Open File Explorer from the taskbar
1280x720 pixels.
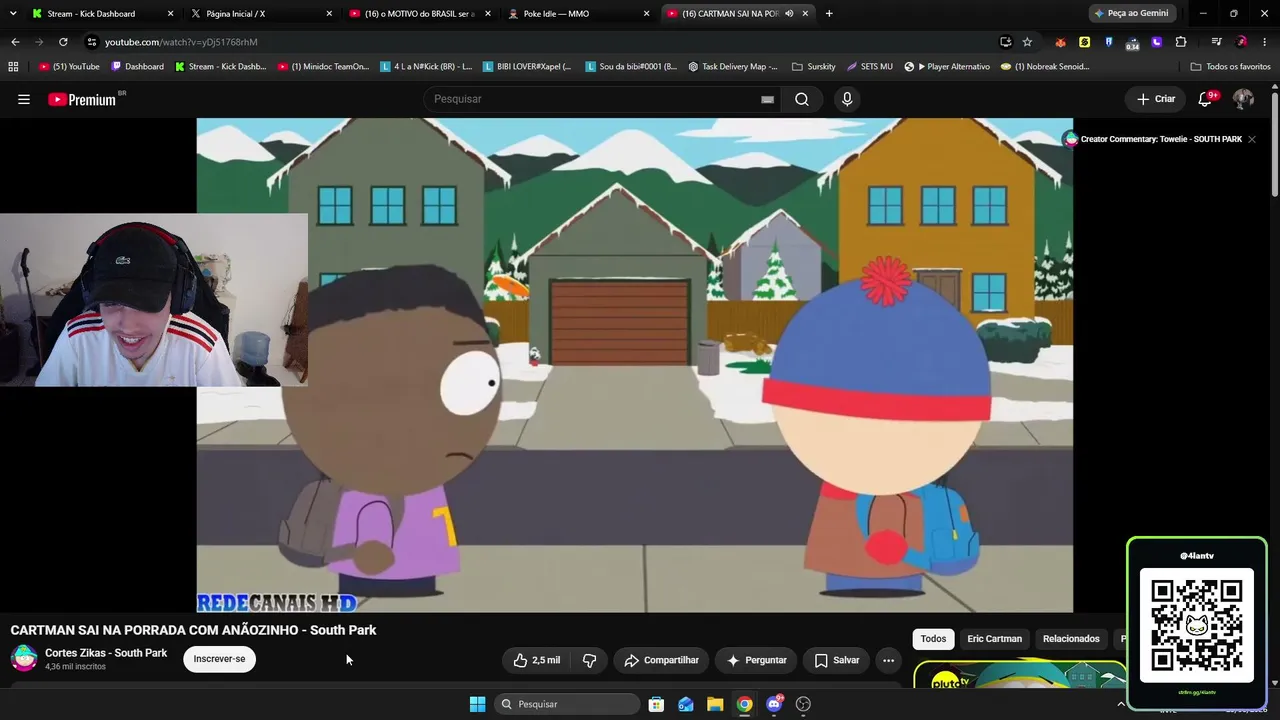[x=715, y=704]
